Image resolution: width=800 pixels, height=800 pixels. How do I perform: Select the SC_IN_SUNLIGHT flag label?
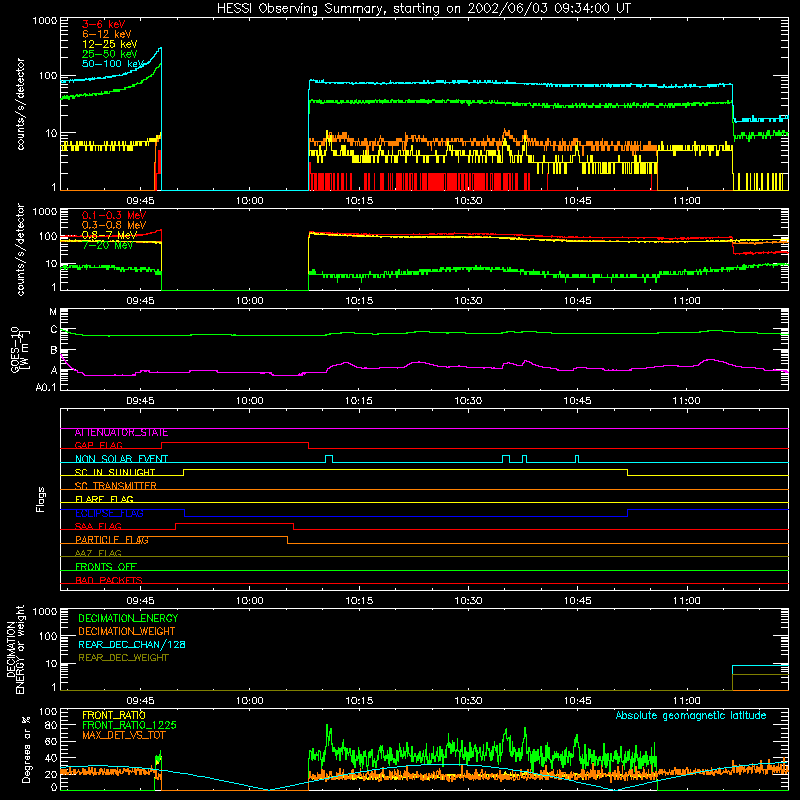pyautogui.click(x=115, y=472)
